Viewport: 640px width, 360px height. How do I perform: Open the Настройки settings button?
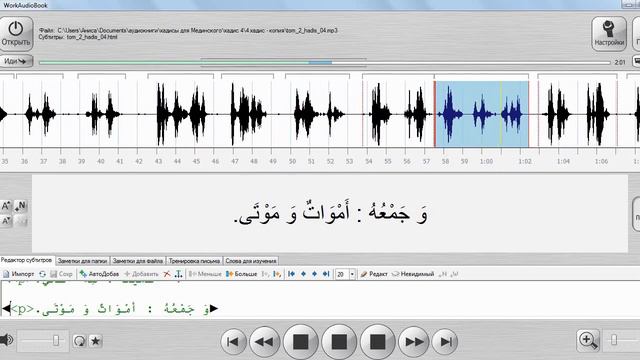pos(609,33)
